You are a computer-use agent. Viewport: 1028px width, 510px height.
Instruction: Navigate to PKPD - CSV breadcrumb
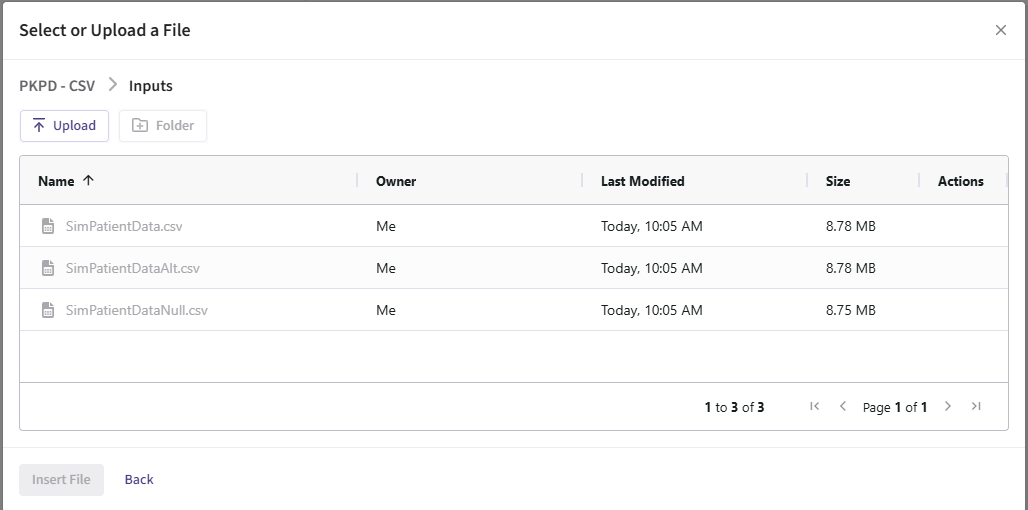pyautogui.click(x=57, y=86)
